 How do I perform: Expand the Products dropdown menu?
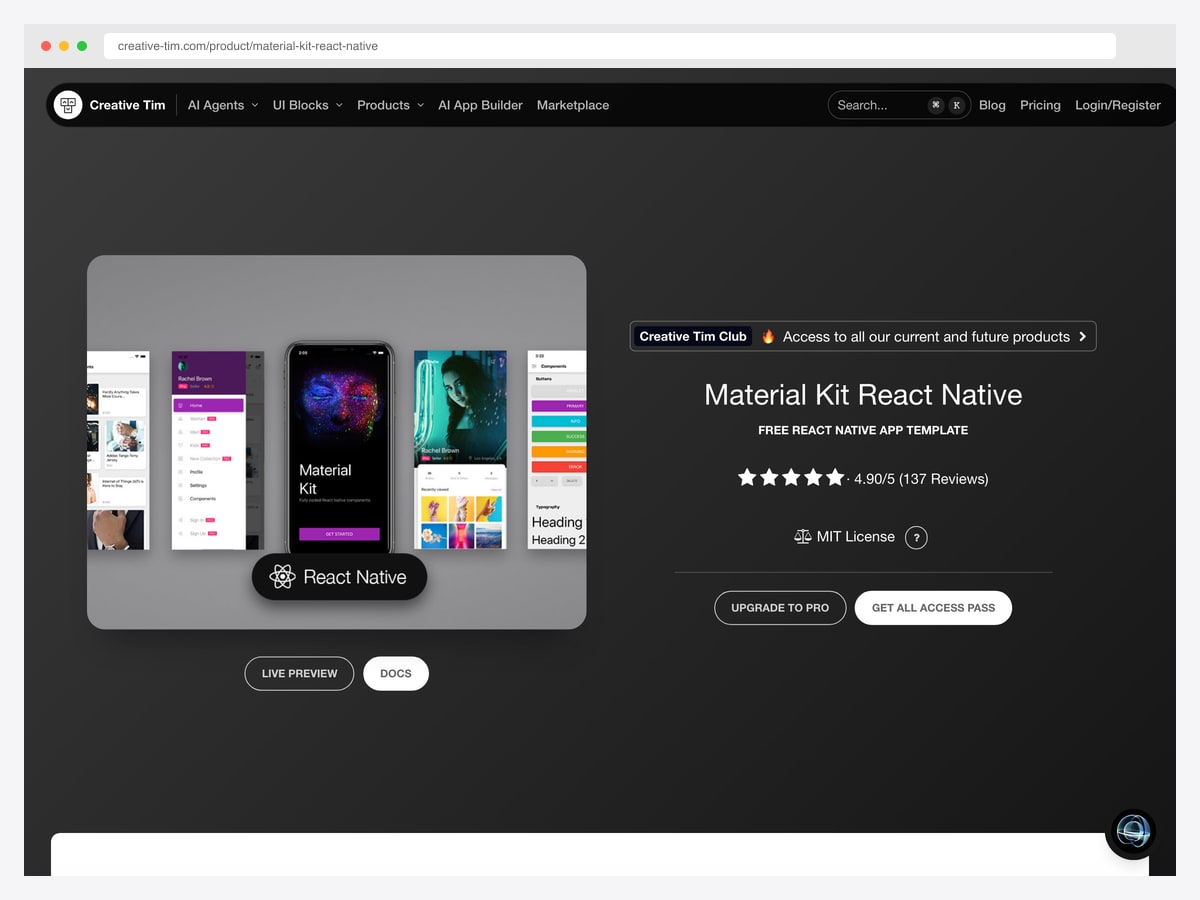[x=390, y=105]
